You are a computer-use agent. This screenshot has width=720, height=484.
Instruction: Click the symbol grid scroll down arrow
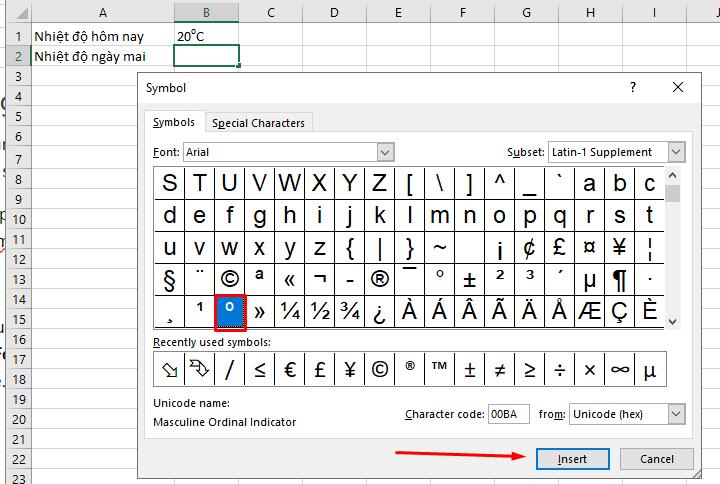click(x=673, y=322)
